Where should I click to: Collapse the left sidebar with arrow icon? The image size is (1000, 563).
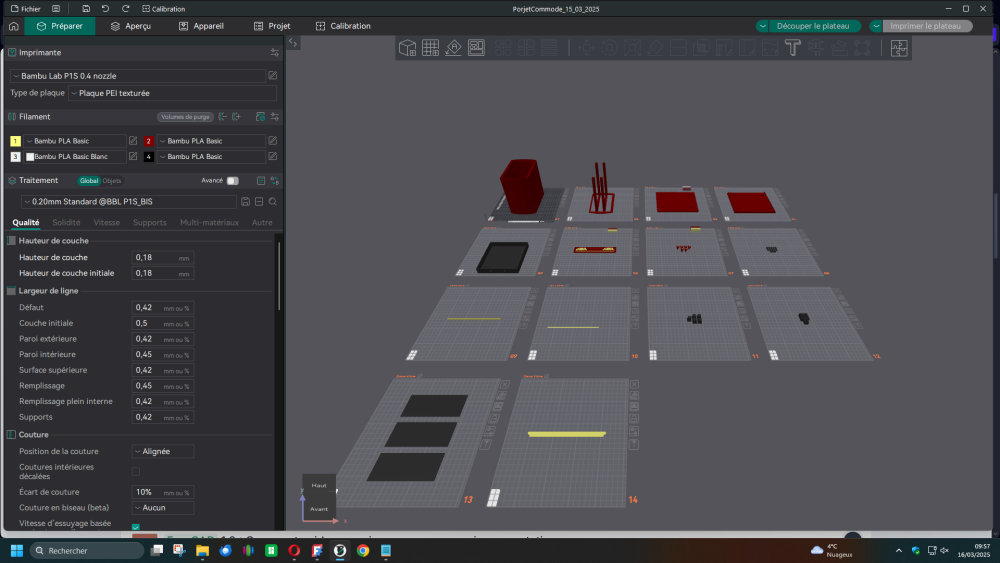[x=293, y=43]
